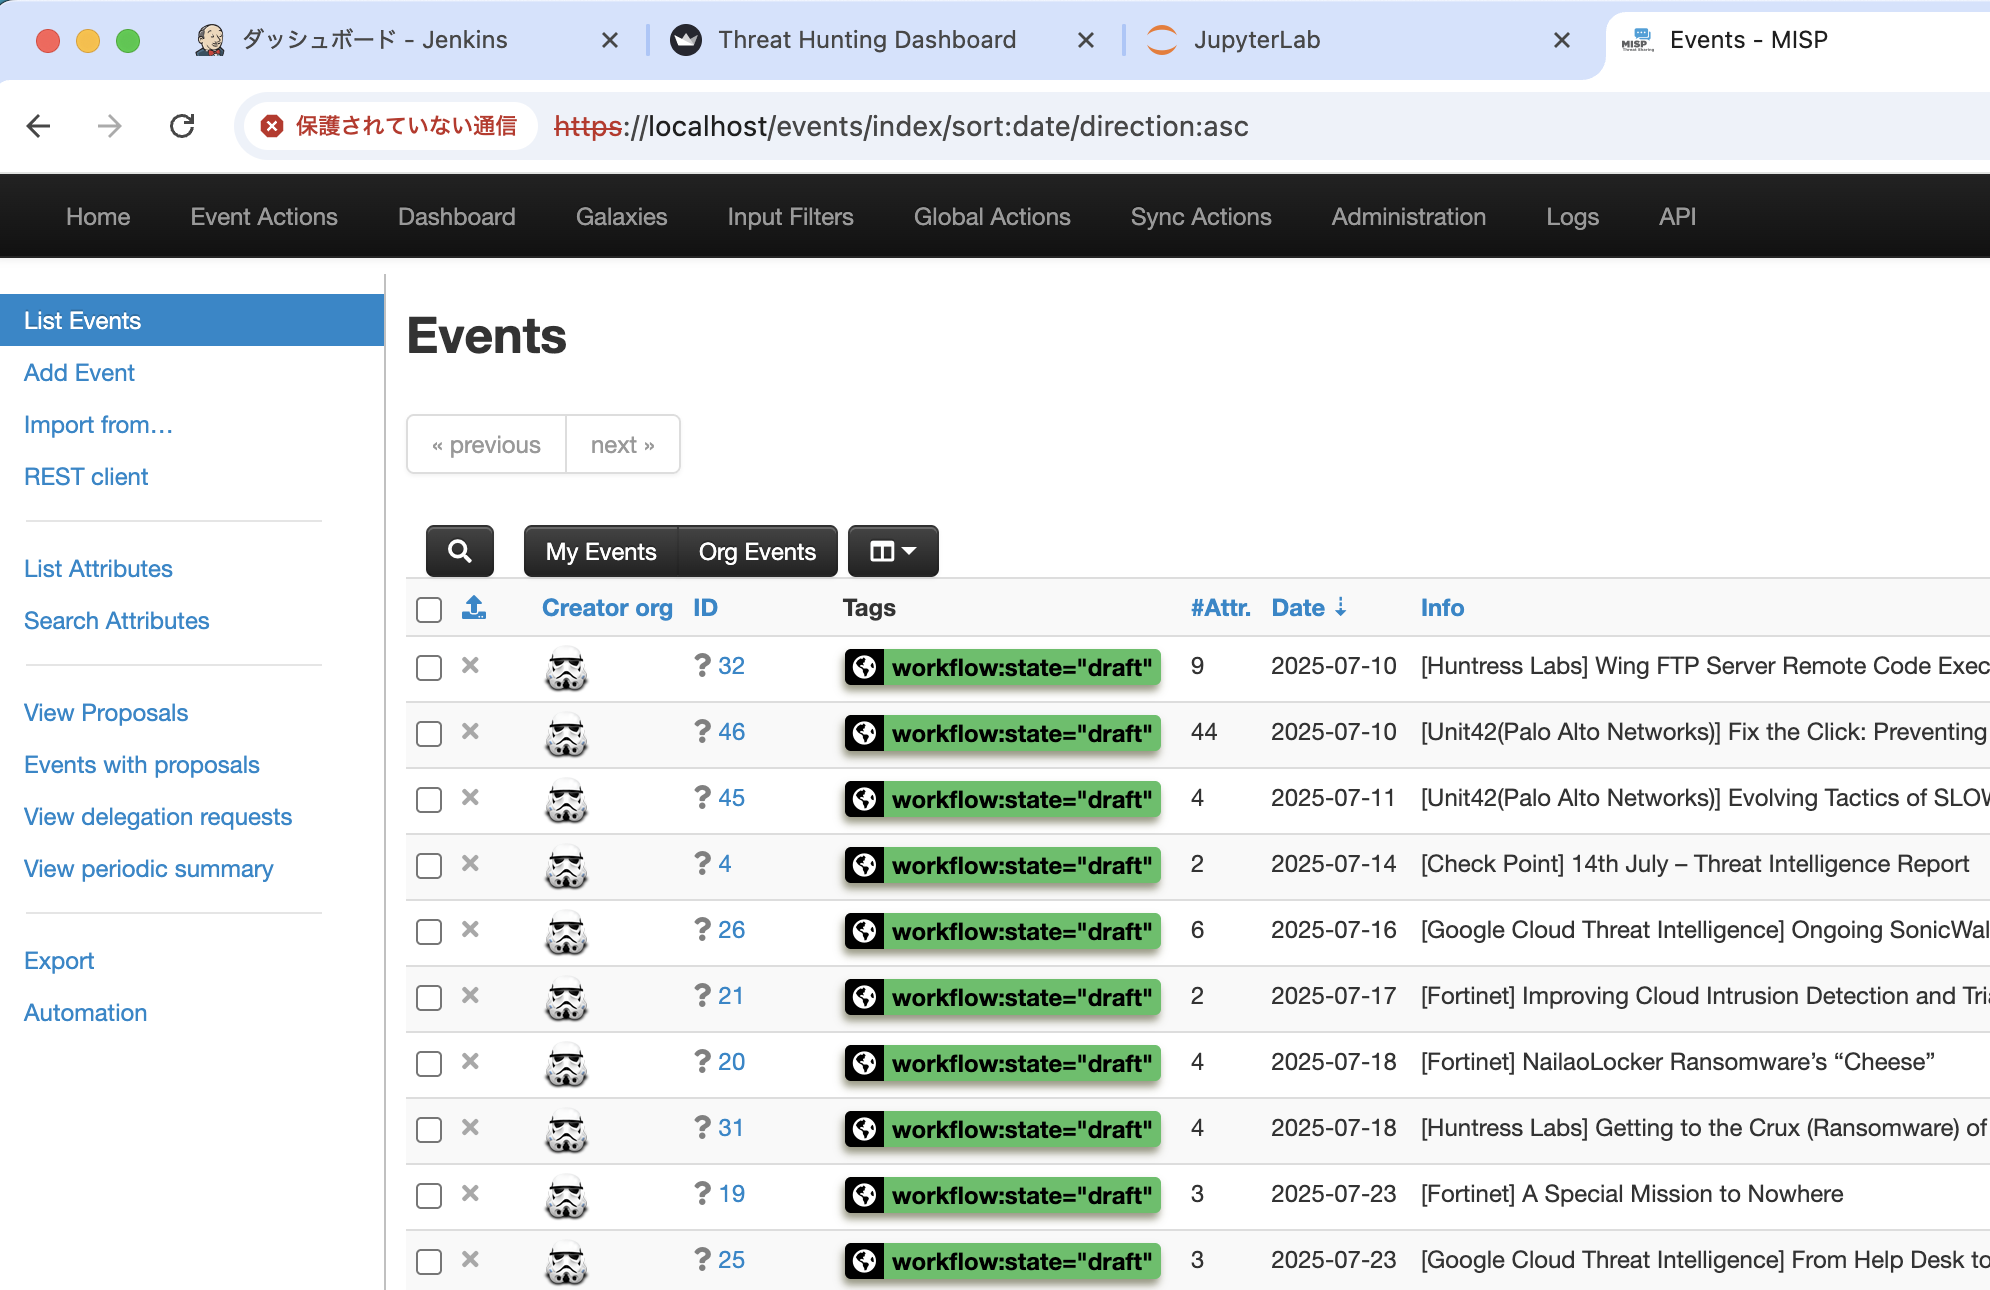Open the Event Actions menu
Image resolution: width=1990 pixels, height=1290 pixels.
pos(264,217)
